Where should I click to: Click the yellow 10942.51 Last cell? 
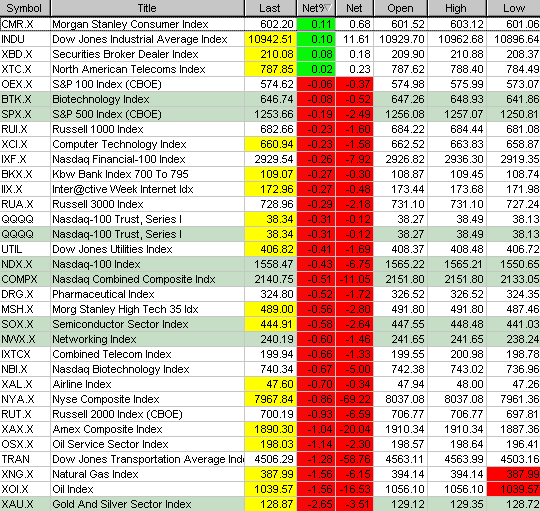point(271,39)
